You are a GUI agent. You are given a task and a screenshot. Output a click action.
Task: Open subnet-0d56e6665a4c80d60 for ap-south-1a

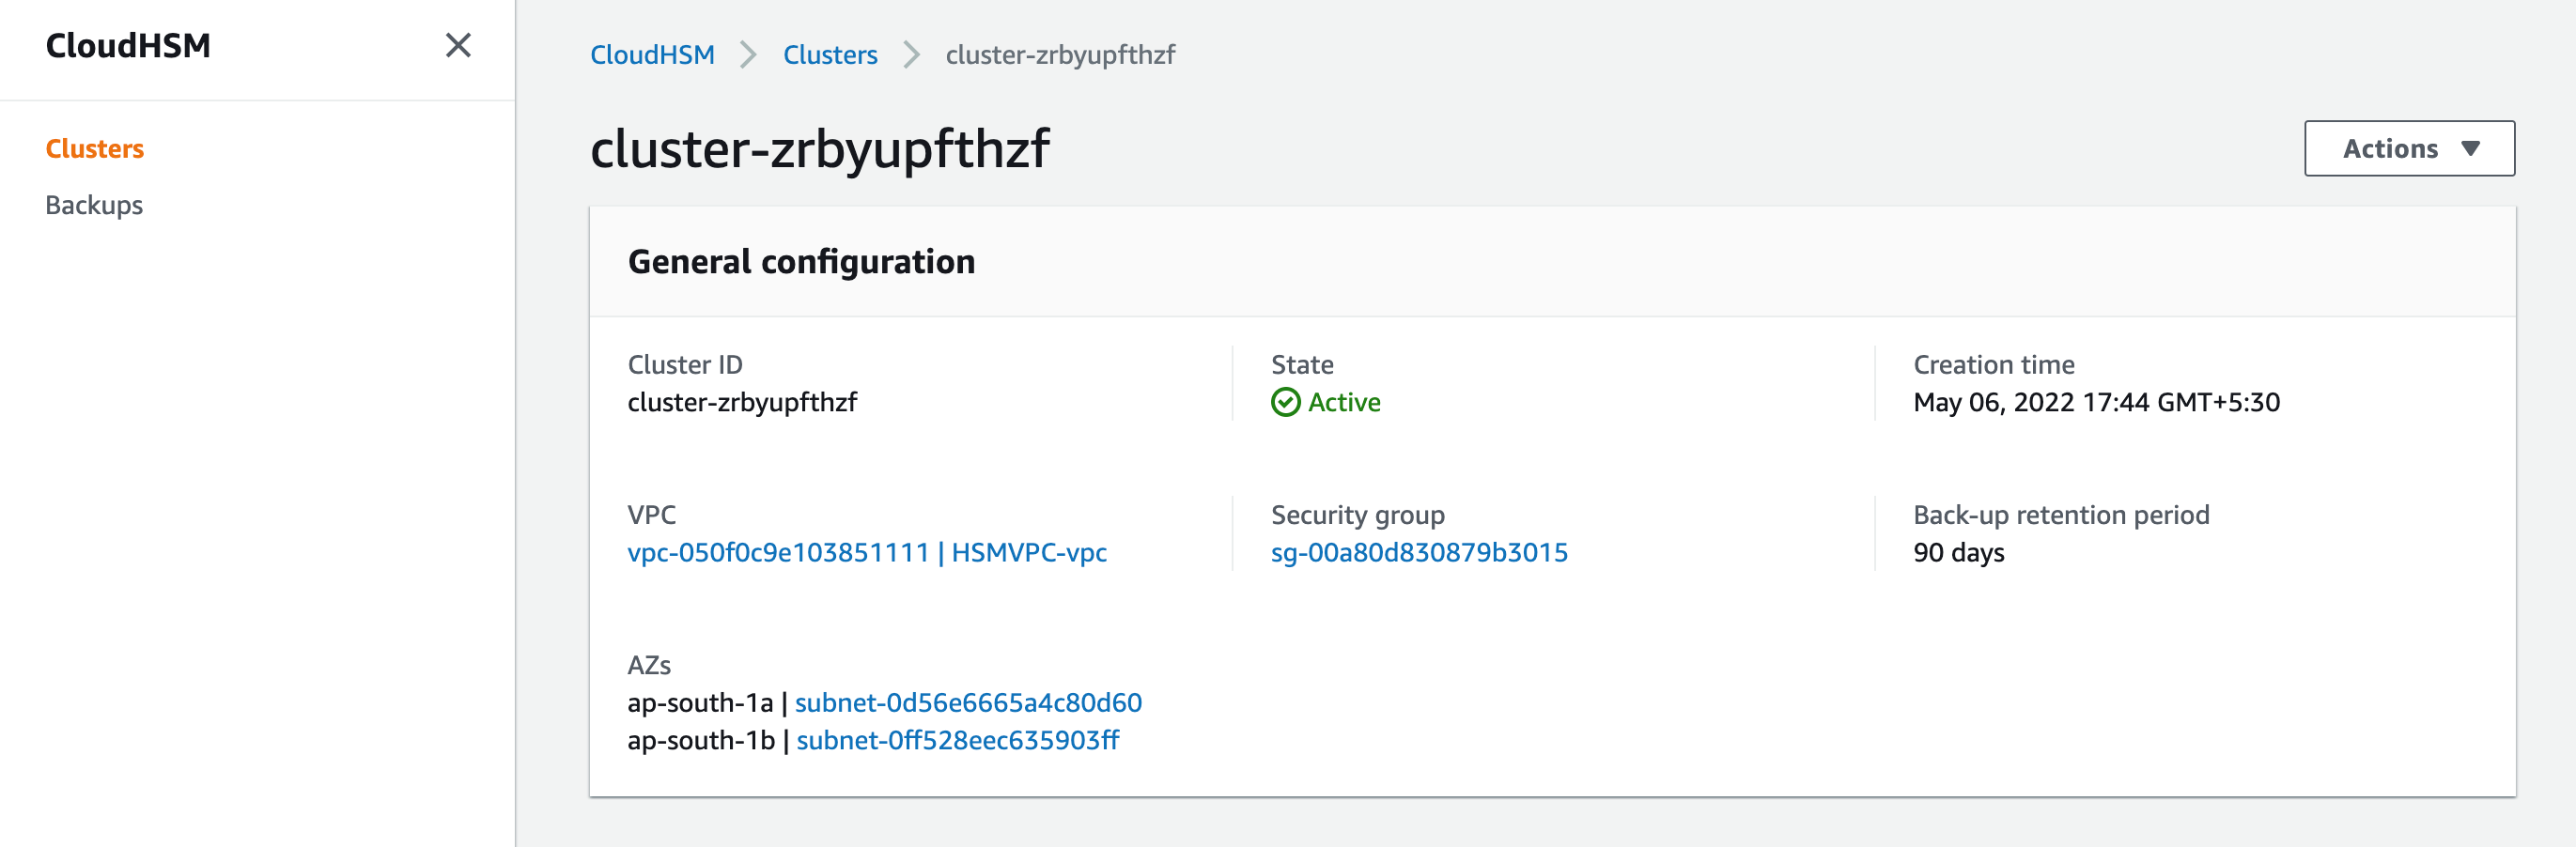[968, 702]
